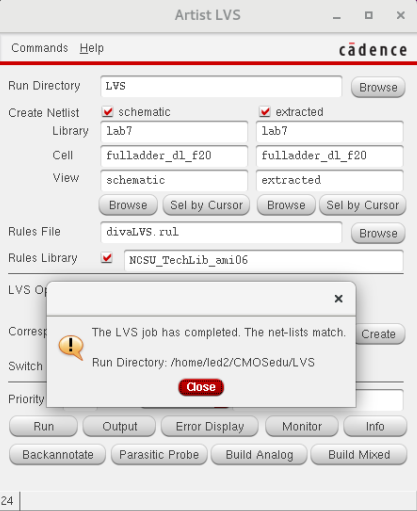
Task: Select extracted view by cursor
Action: tap(363, 205)
